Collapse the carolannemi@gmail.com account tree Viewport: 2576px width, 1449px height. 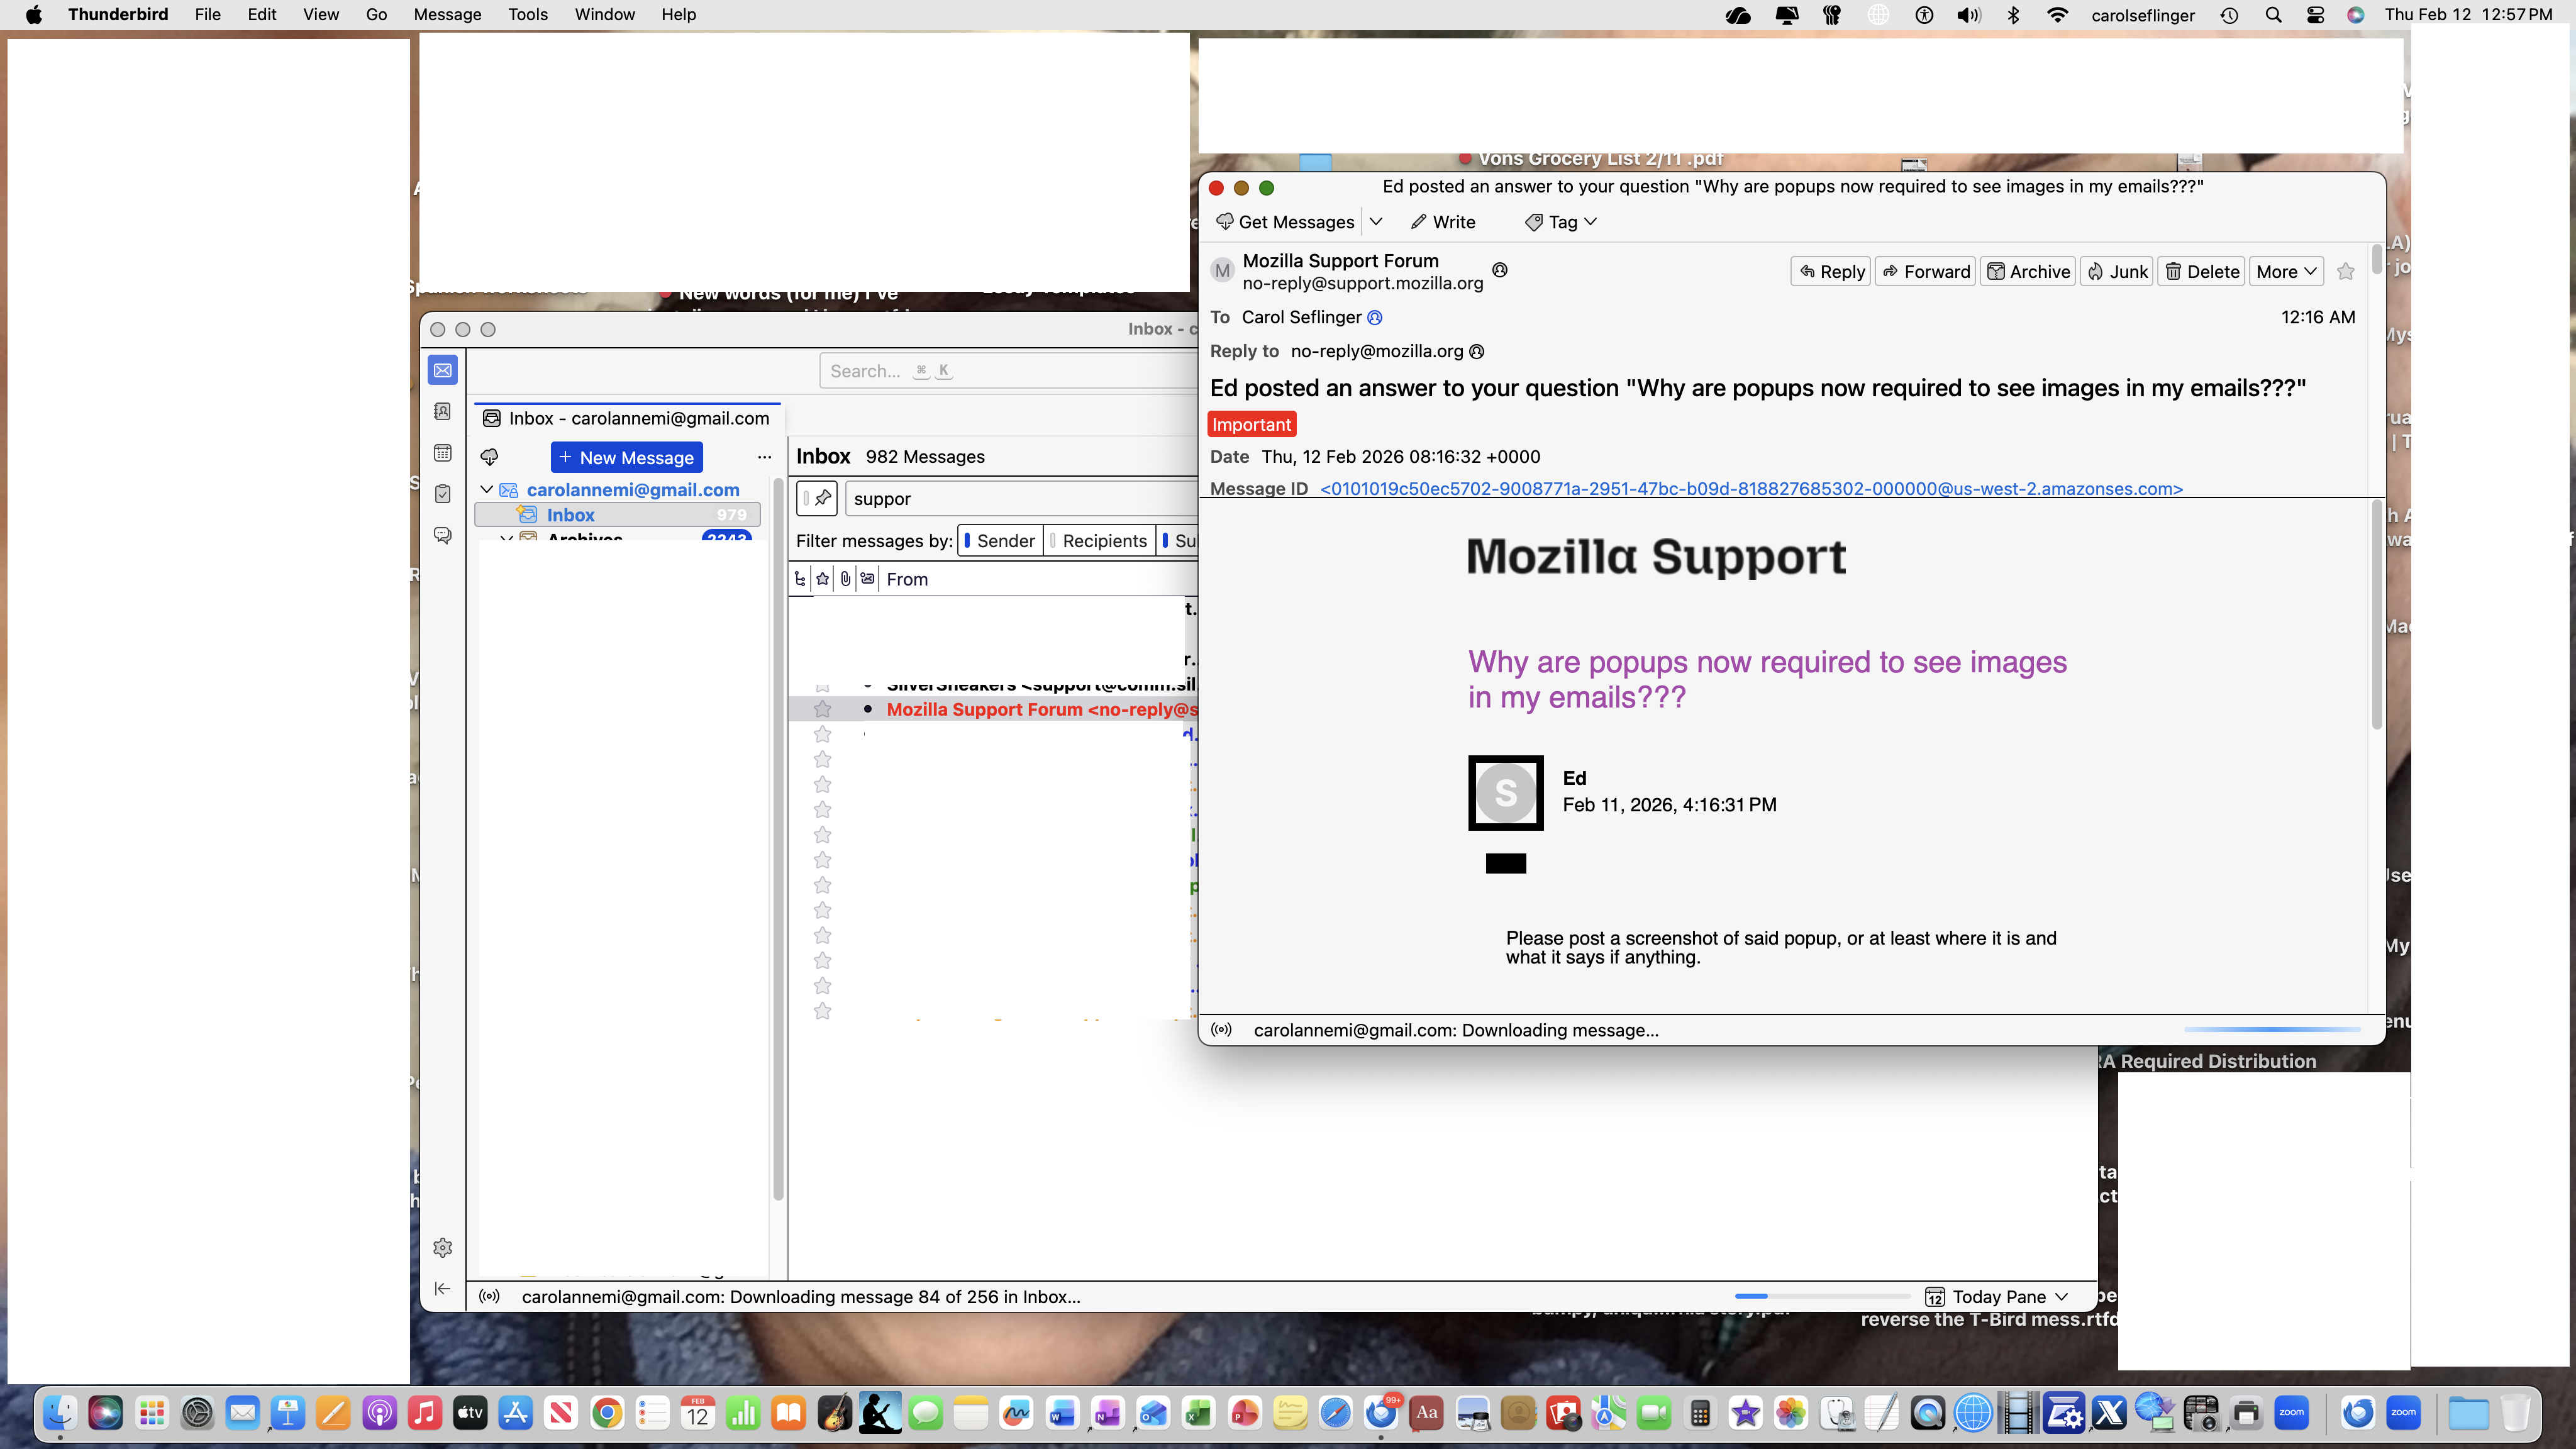(x=487, y=489)
